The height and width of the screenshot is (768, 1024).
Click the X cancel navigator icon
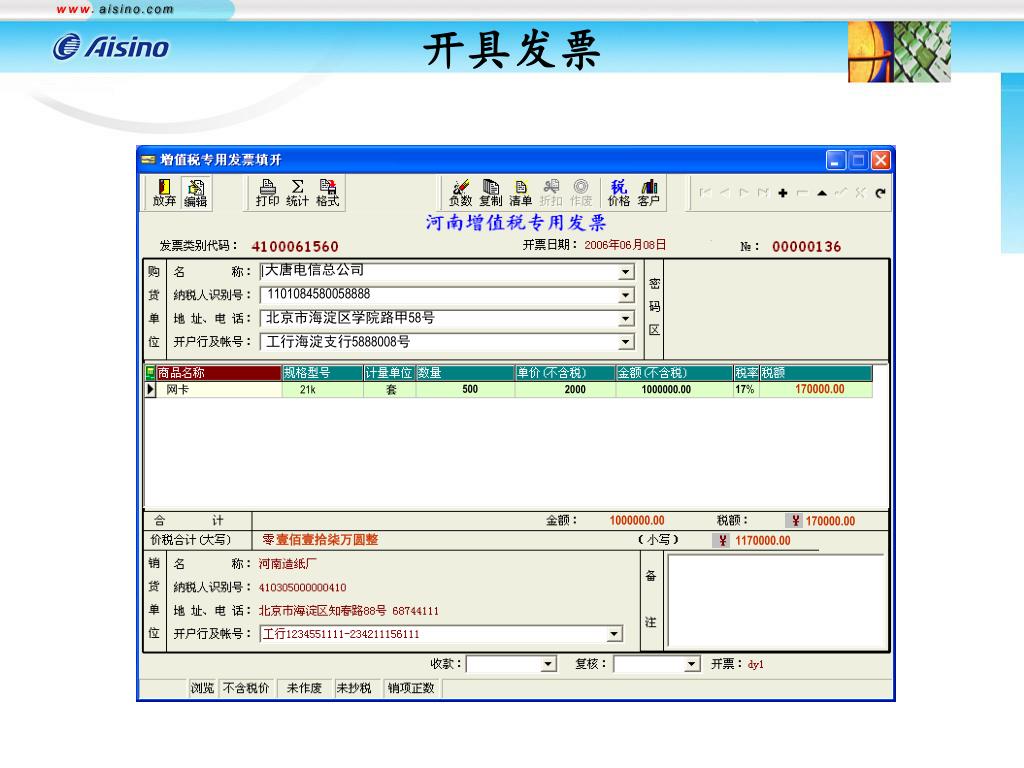tap(861, 193)
